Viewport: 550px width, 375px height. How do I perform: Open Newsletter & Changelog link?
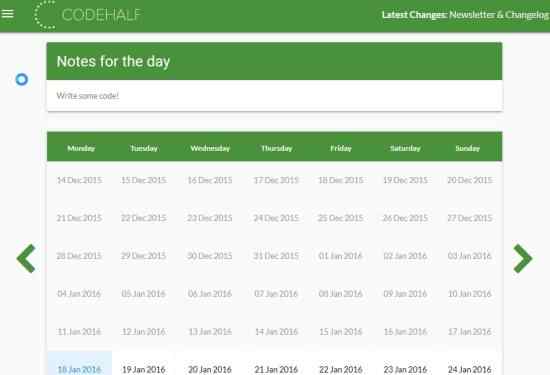(499, 15)
